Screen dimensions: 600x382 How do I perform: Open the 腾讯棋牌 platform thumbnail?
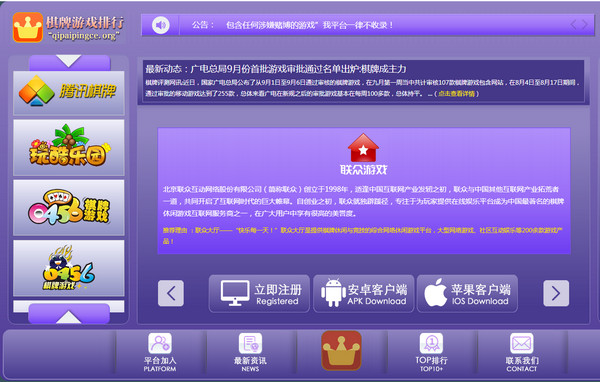[69, 92]
